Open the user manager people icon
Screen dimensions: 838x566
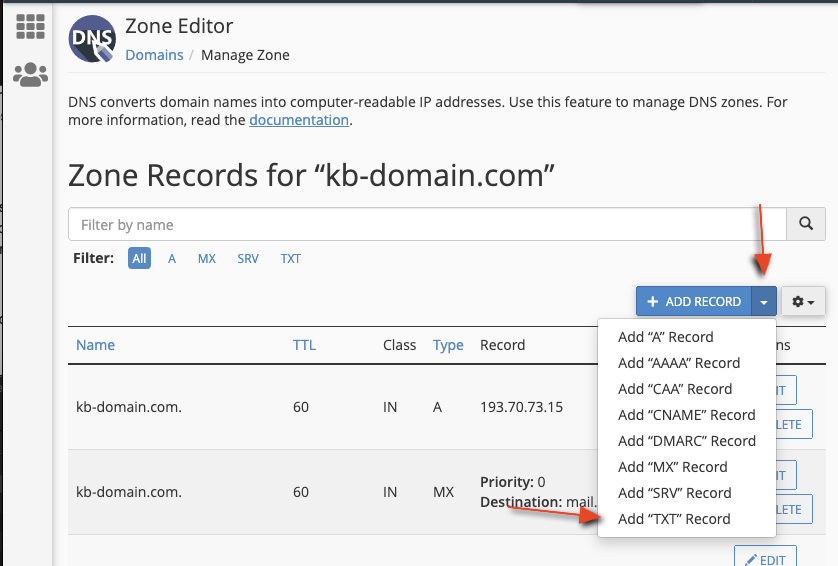click(x=30, y=74)
